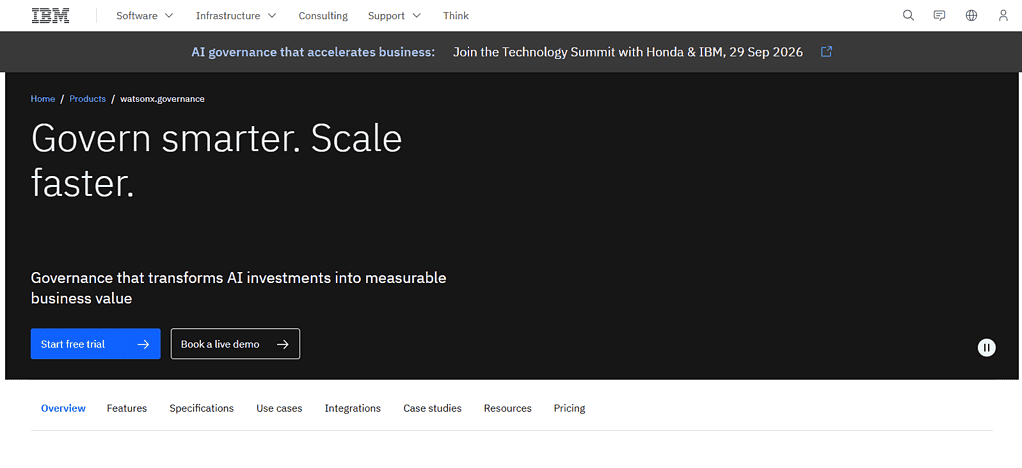Expand the Infrastructure menu
The image size is (1022, 468).
point(236,16)
